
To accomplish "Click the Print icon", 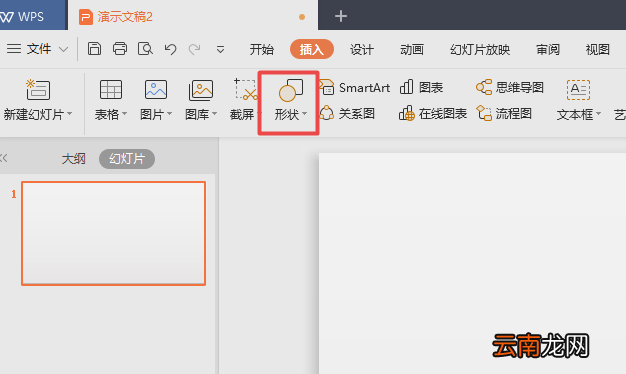I will click(x=120, y=49).
